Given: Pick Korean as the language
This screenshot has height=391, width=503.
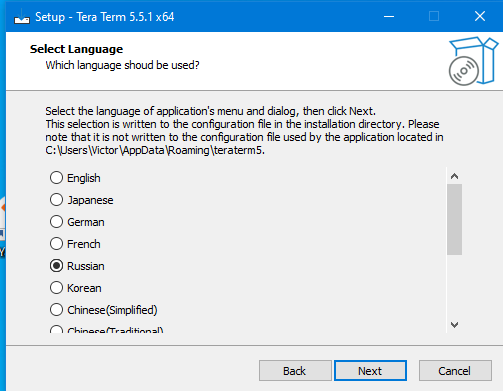Looking at the screenshot, I should pyautogui.click(x=76, y=288).
